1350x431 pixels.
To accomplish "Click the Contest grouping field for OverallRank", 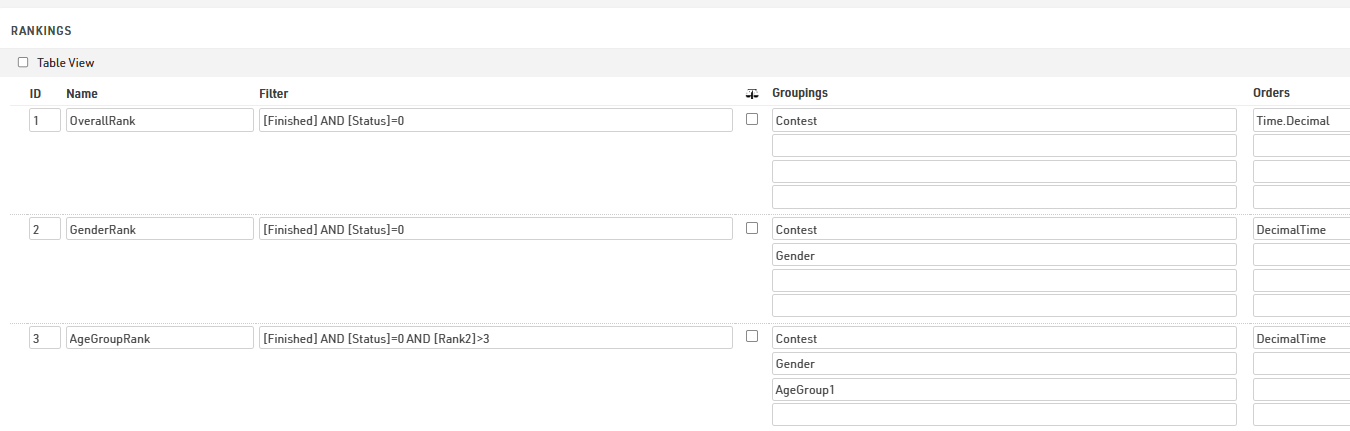I will pos(1004,121).
